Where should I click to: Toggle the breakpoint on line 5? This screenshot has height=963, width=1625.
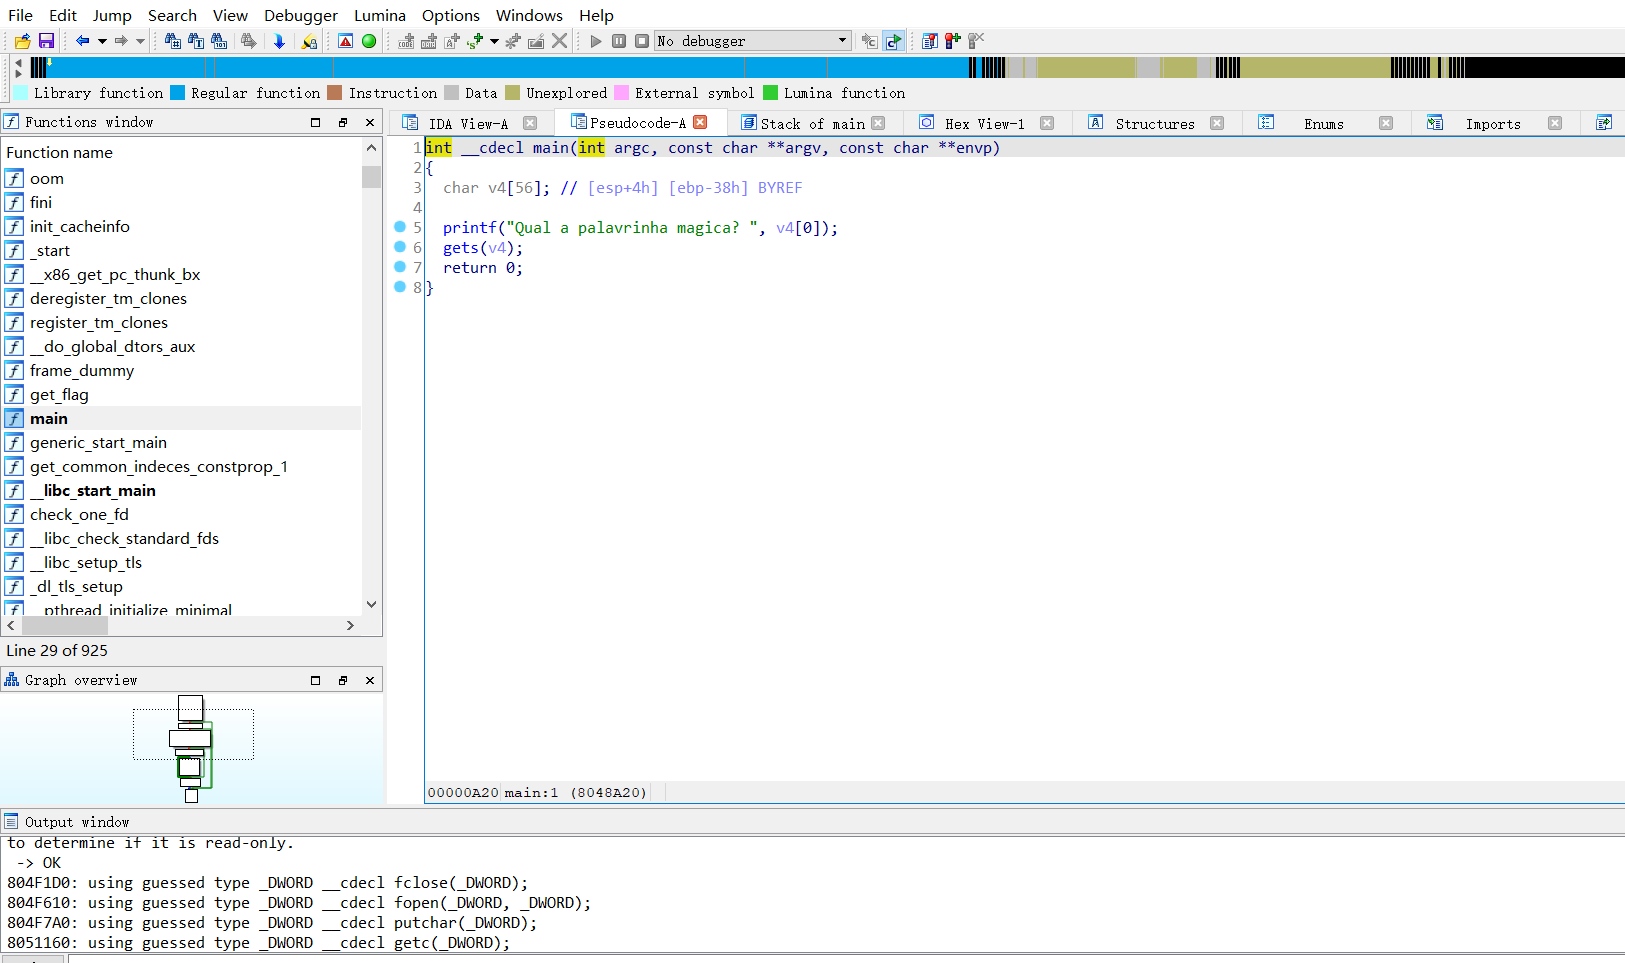click(x=400, y=228)
